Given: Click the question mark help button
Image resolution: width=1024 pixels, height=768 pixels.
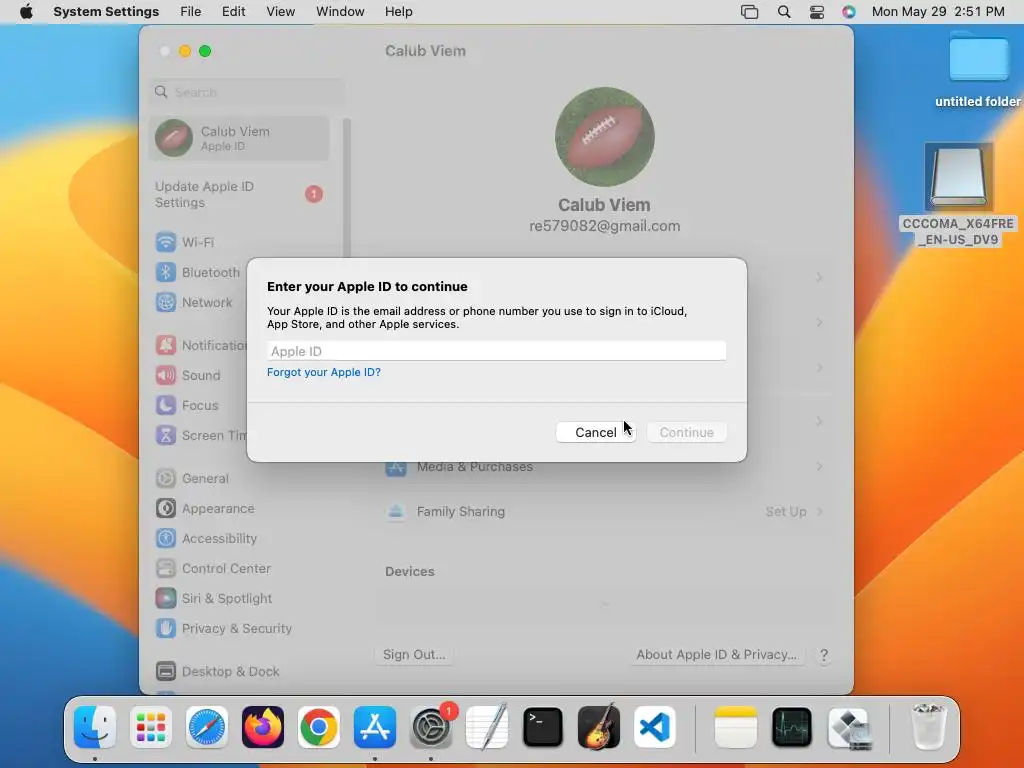Looking at the screenshot, I should click(824, 655).
